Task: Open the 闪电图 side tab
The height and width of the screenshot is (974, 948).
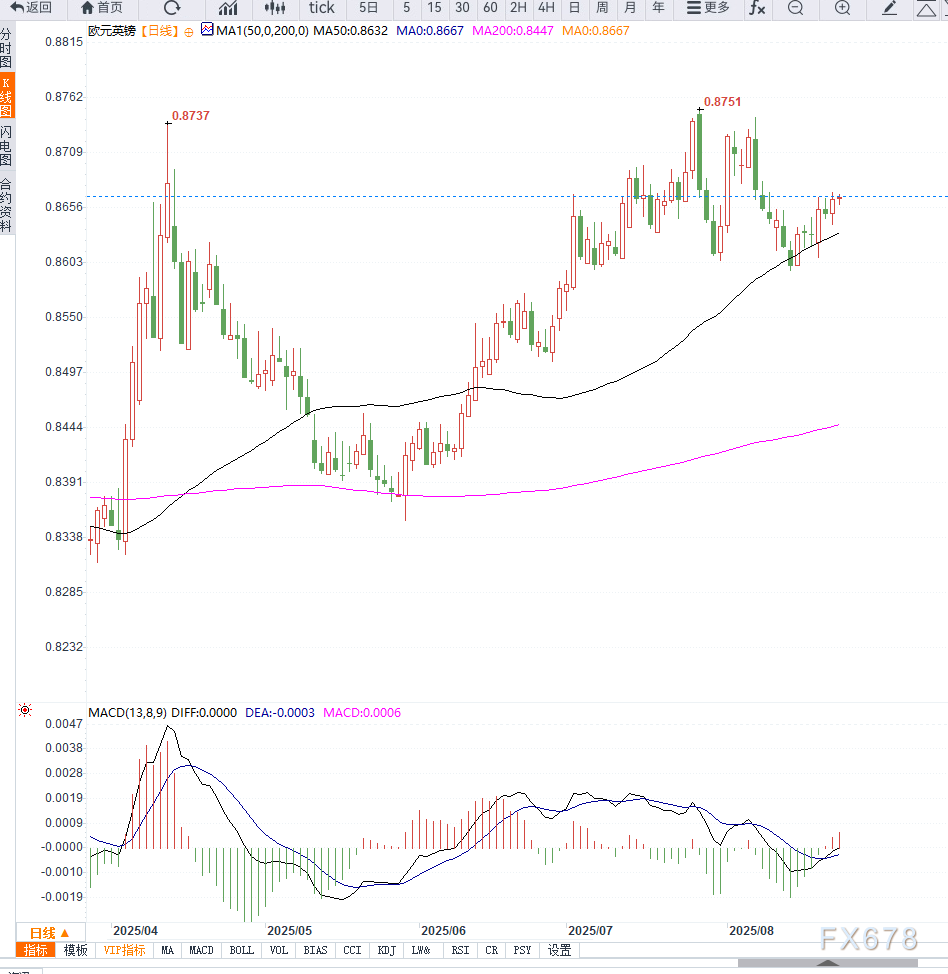Action: tap(7, 146)
